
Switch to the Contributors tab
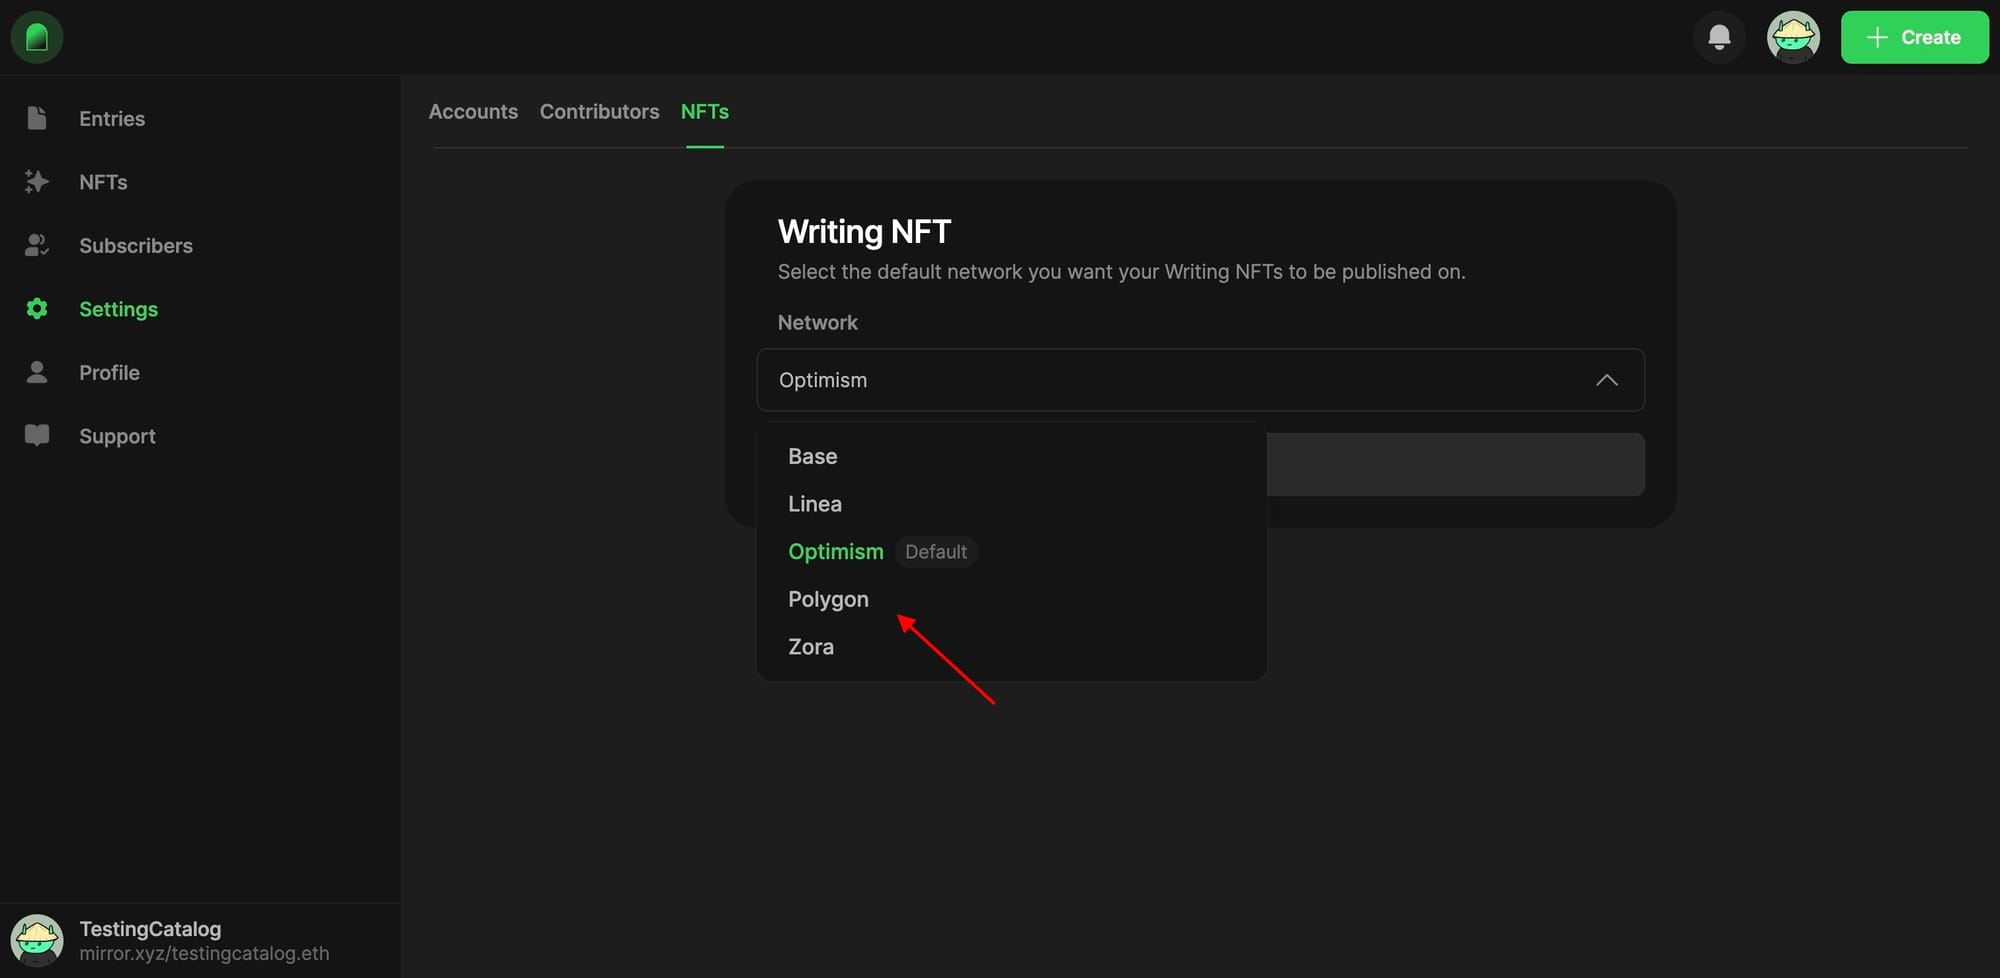(x=599, y=111)
